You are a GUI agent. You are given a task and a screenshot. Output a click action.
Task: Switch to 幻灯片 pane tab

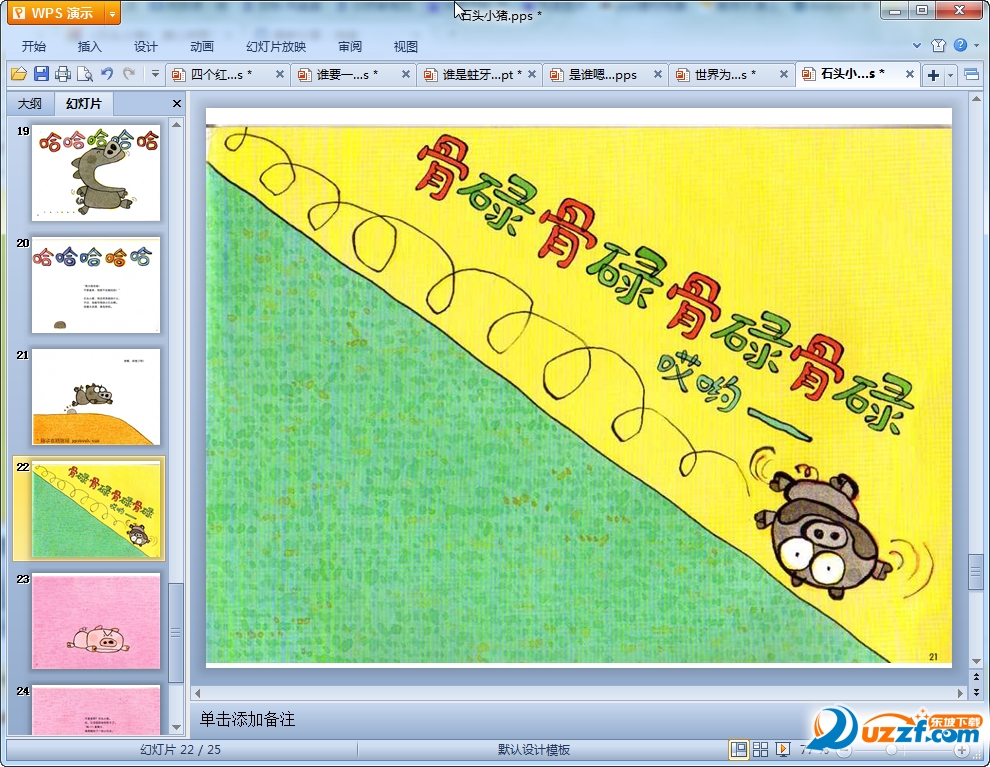(x=83, y=104)
